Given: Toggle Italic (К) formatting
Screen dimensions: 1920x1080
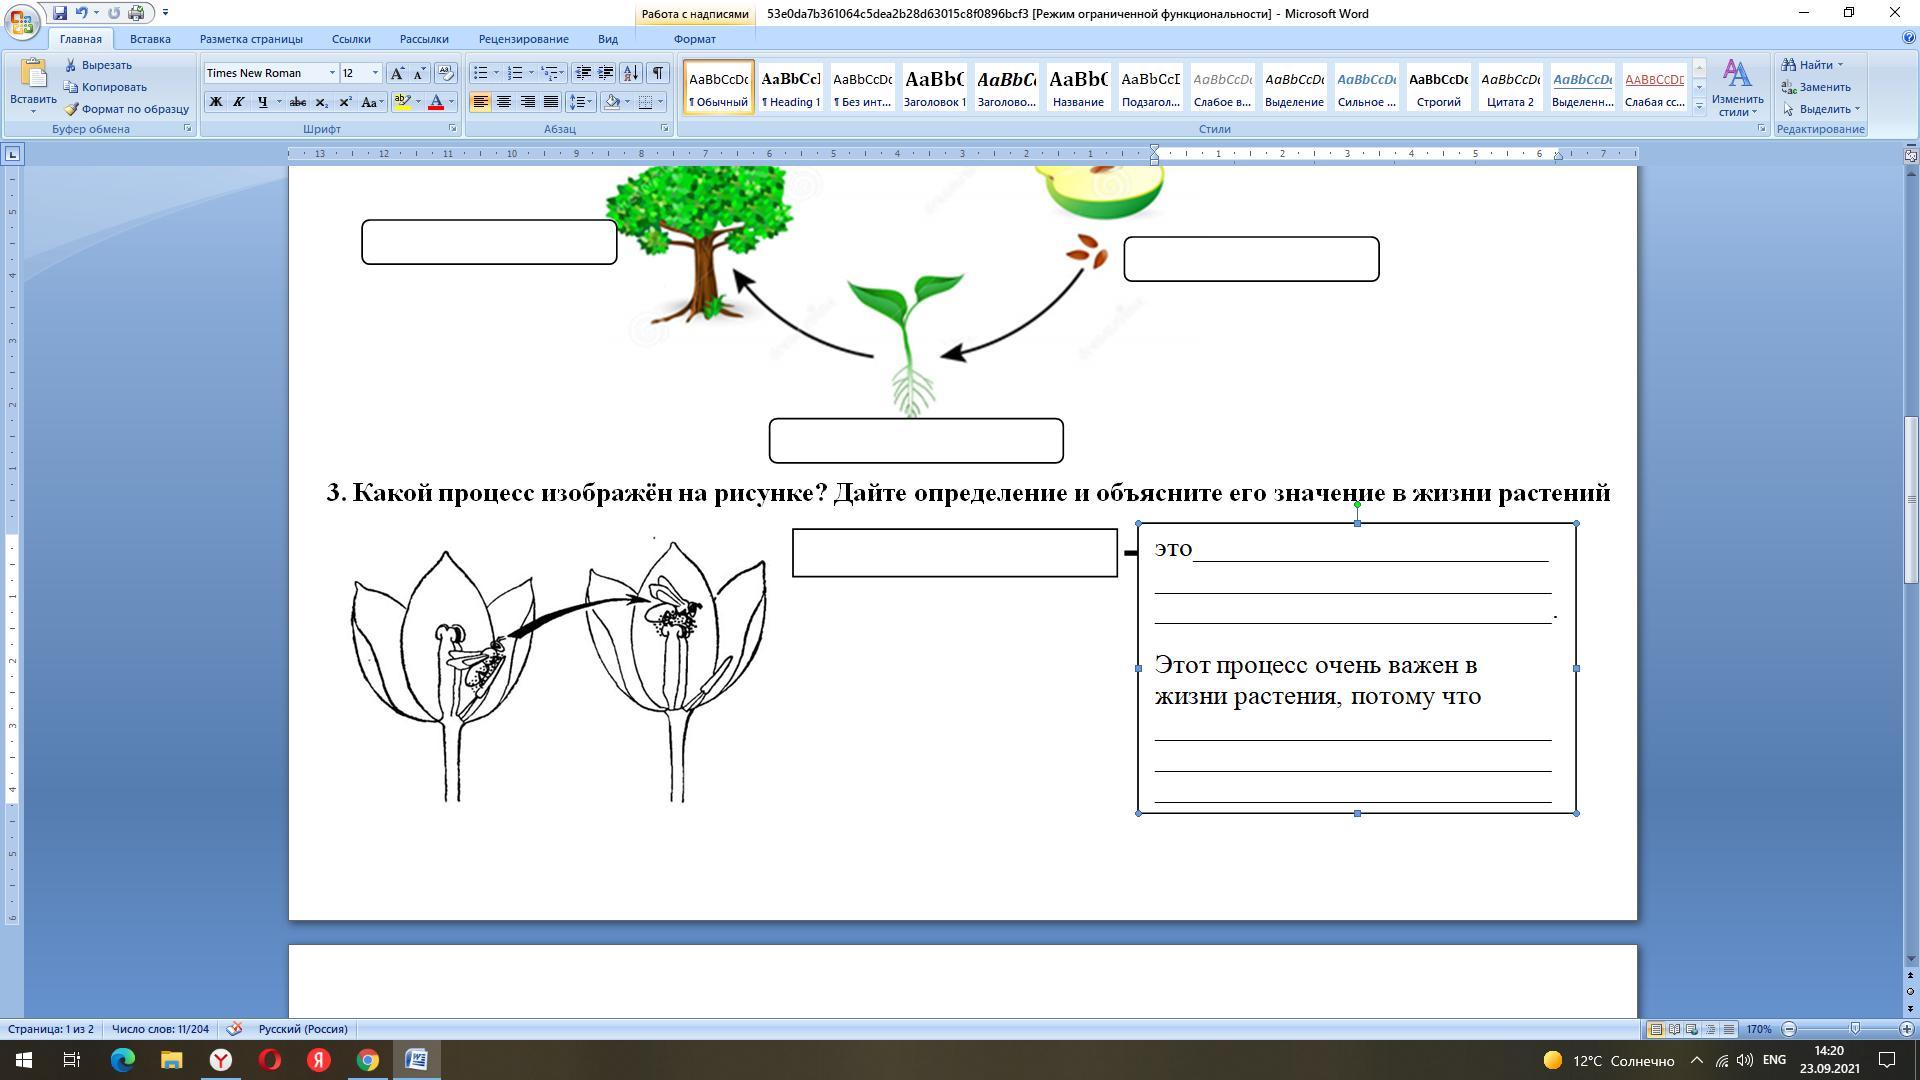Looking at the screenshot, I should (238, 102).
